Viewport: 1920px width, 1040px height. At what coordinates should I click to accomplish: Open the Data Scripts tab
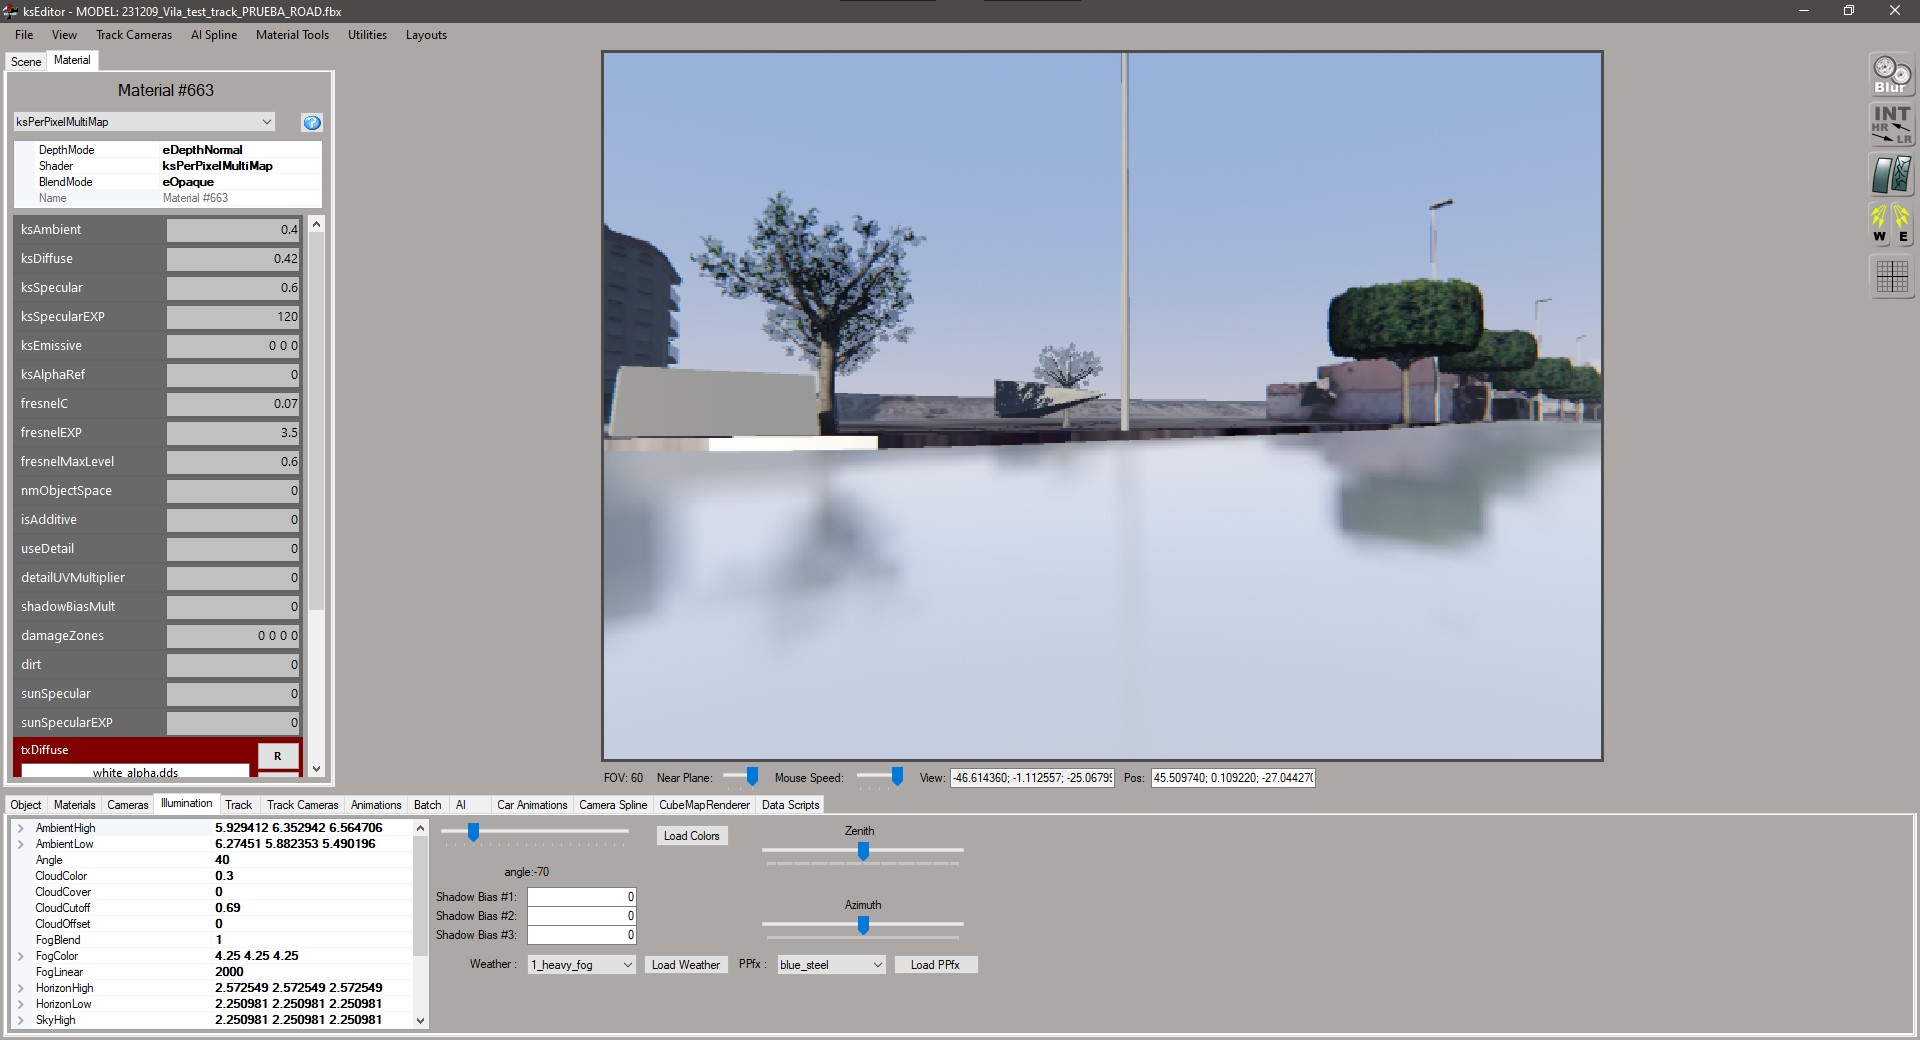pyautogui.click(x=790, y=805)
